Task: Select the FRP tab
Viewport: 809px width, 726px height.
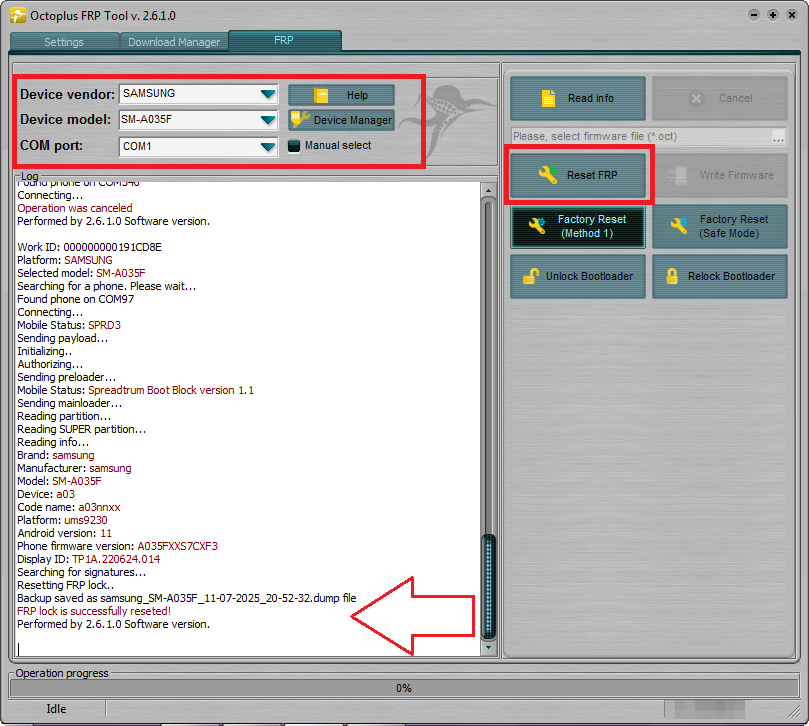Action: tap(284, 40)
